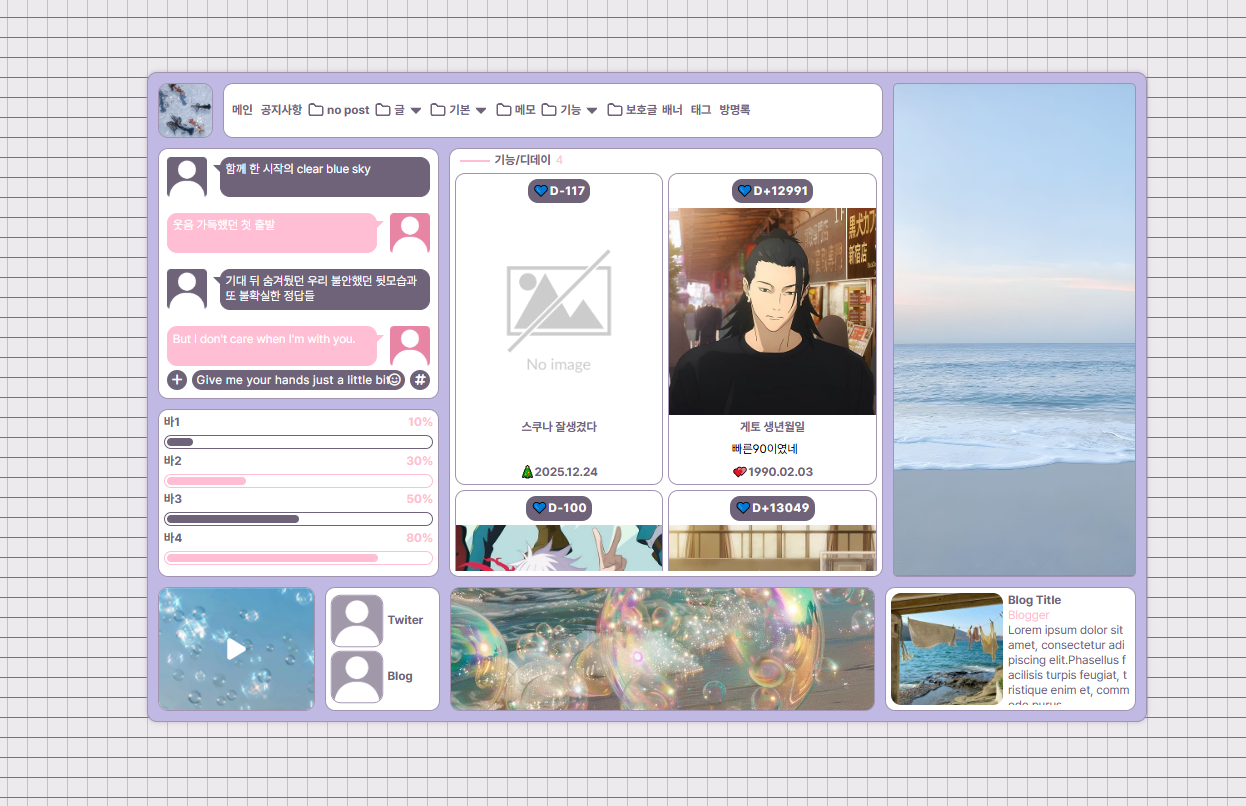Click the 바1 progress bar at 10%
Image resolution: width=1246 pixels, height=806 pixels.
click(298, 442)
